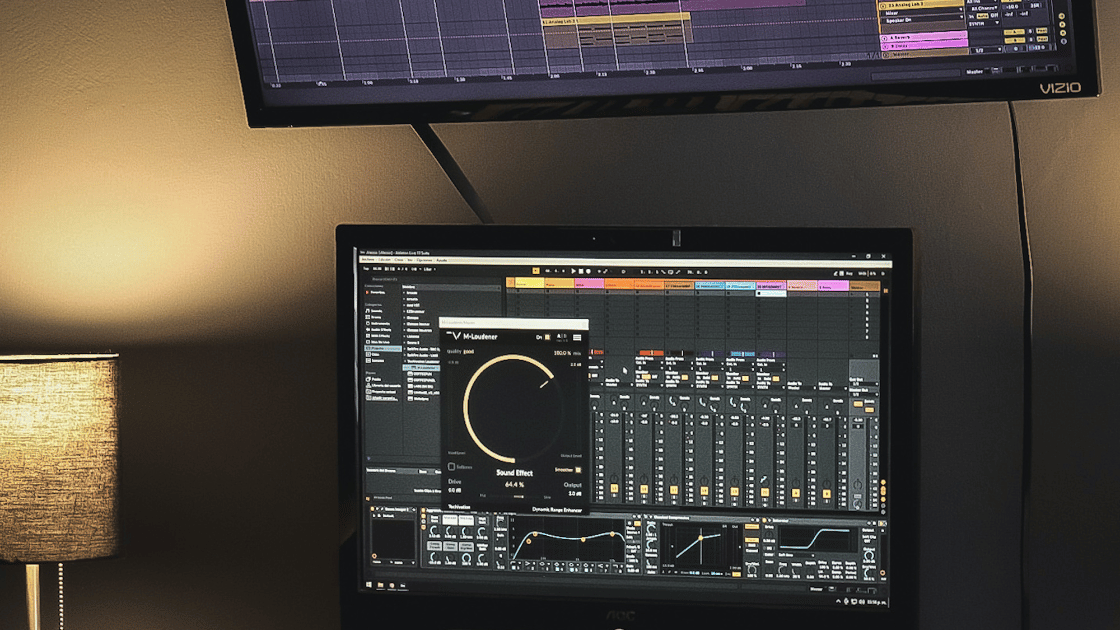
Task: Open Packs in browser places
Action: point(376,379)
